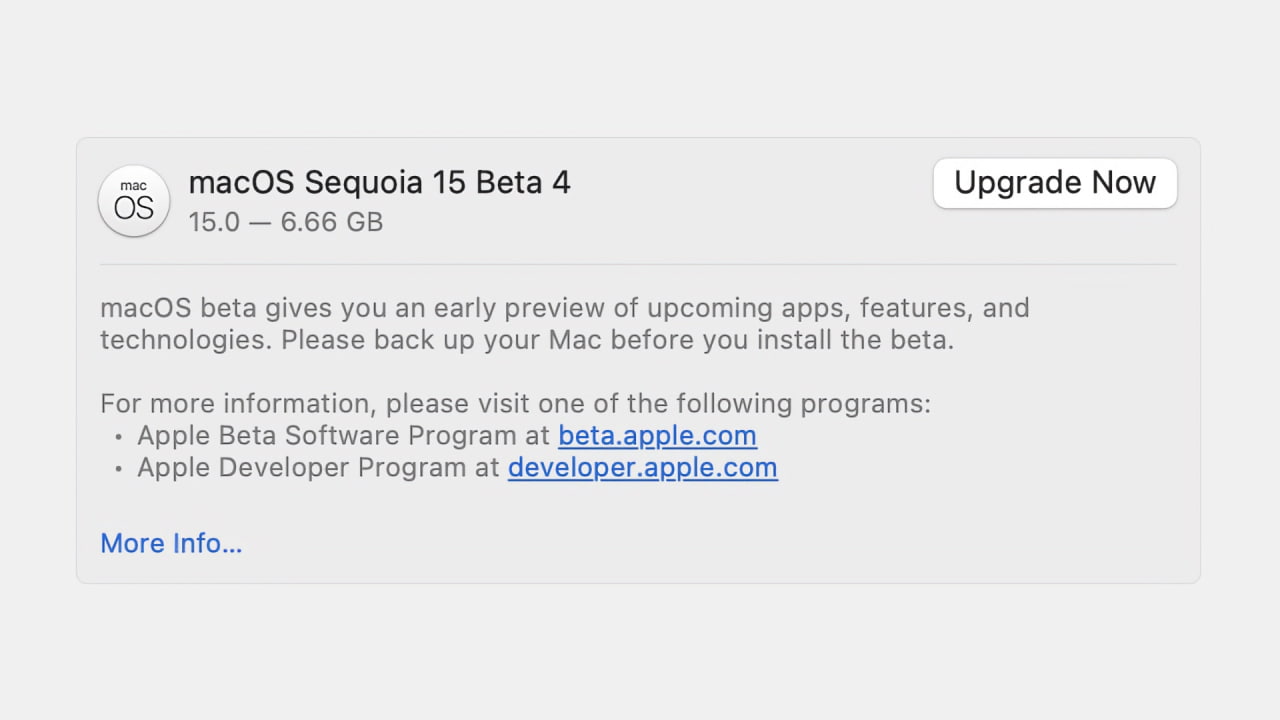Viewport: 1280px width, 720px height.
Task: Select the macOS Sequoia 15 Beta 4 title
Action: [380, 182]
